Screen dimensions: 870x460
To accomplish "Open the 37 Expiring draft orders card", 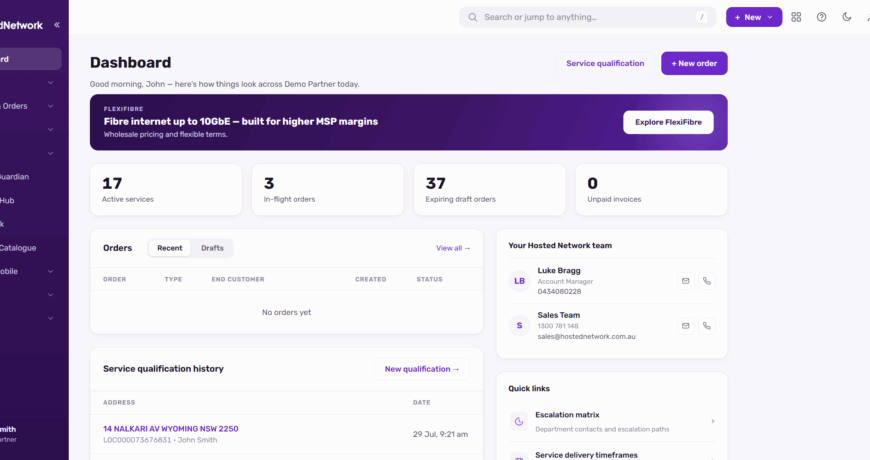I will point(489,189).
